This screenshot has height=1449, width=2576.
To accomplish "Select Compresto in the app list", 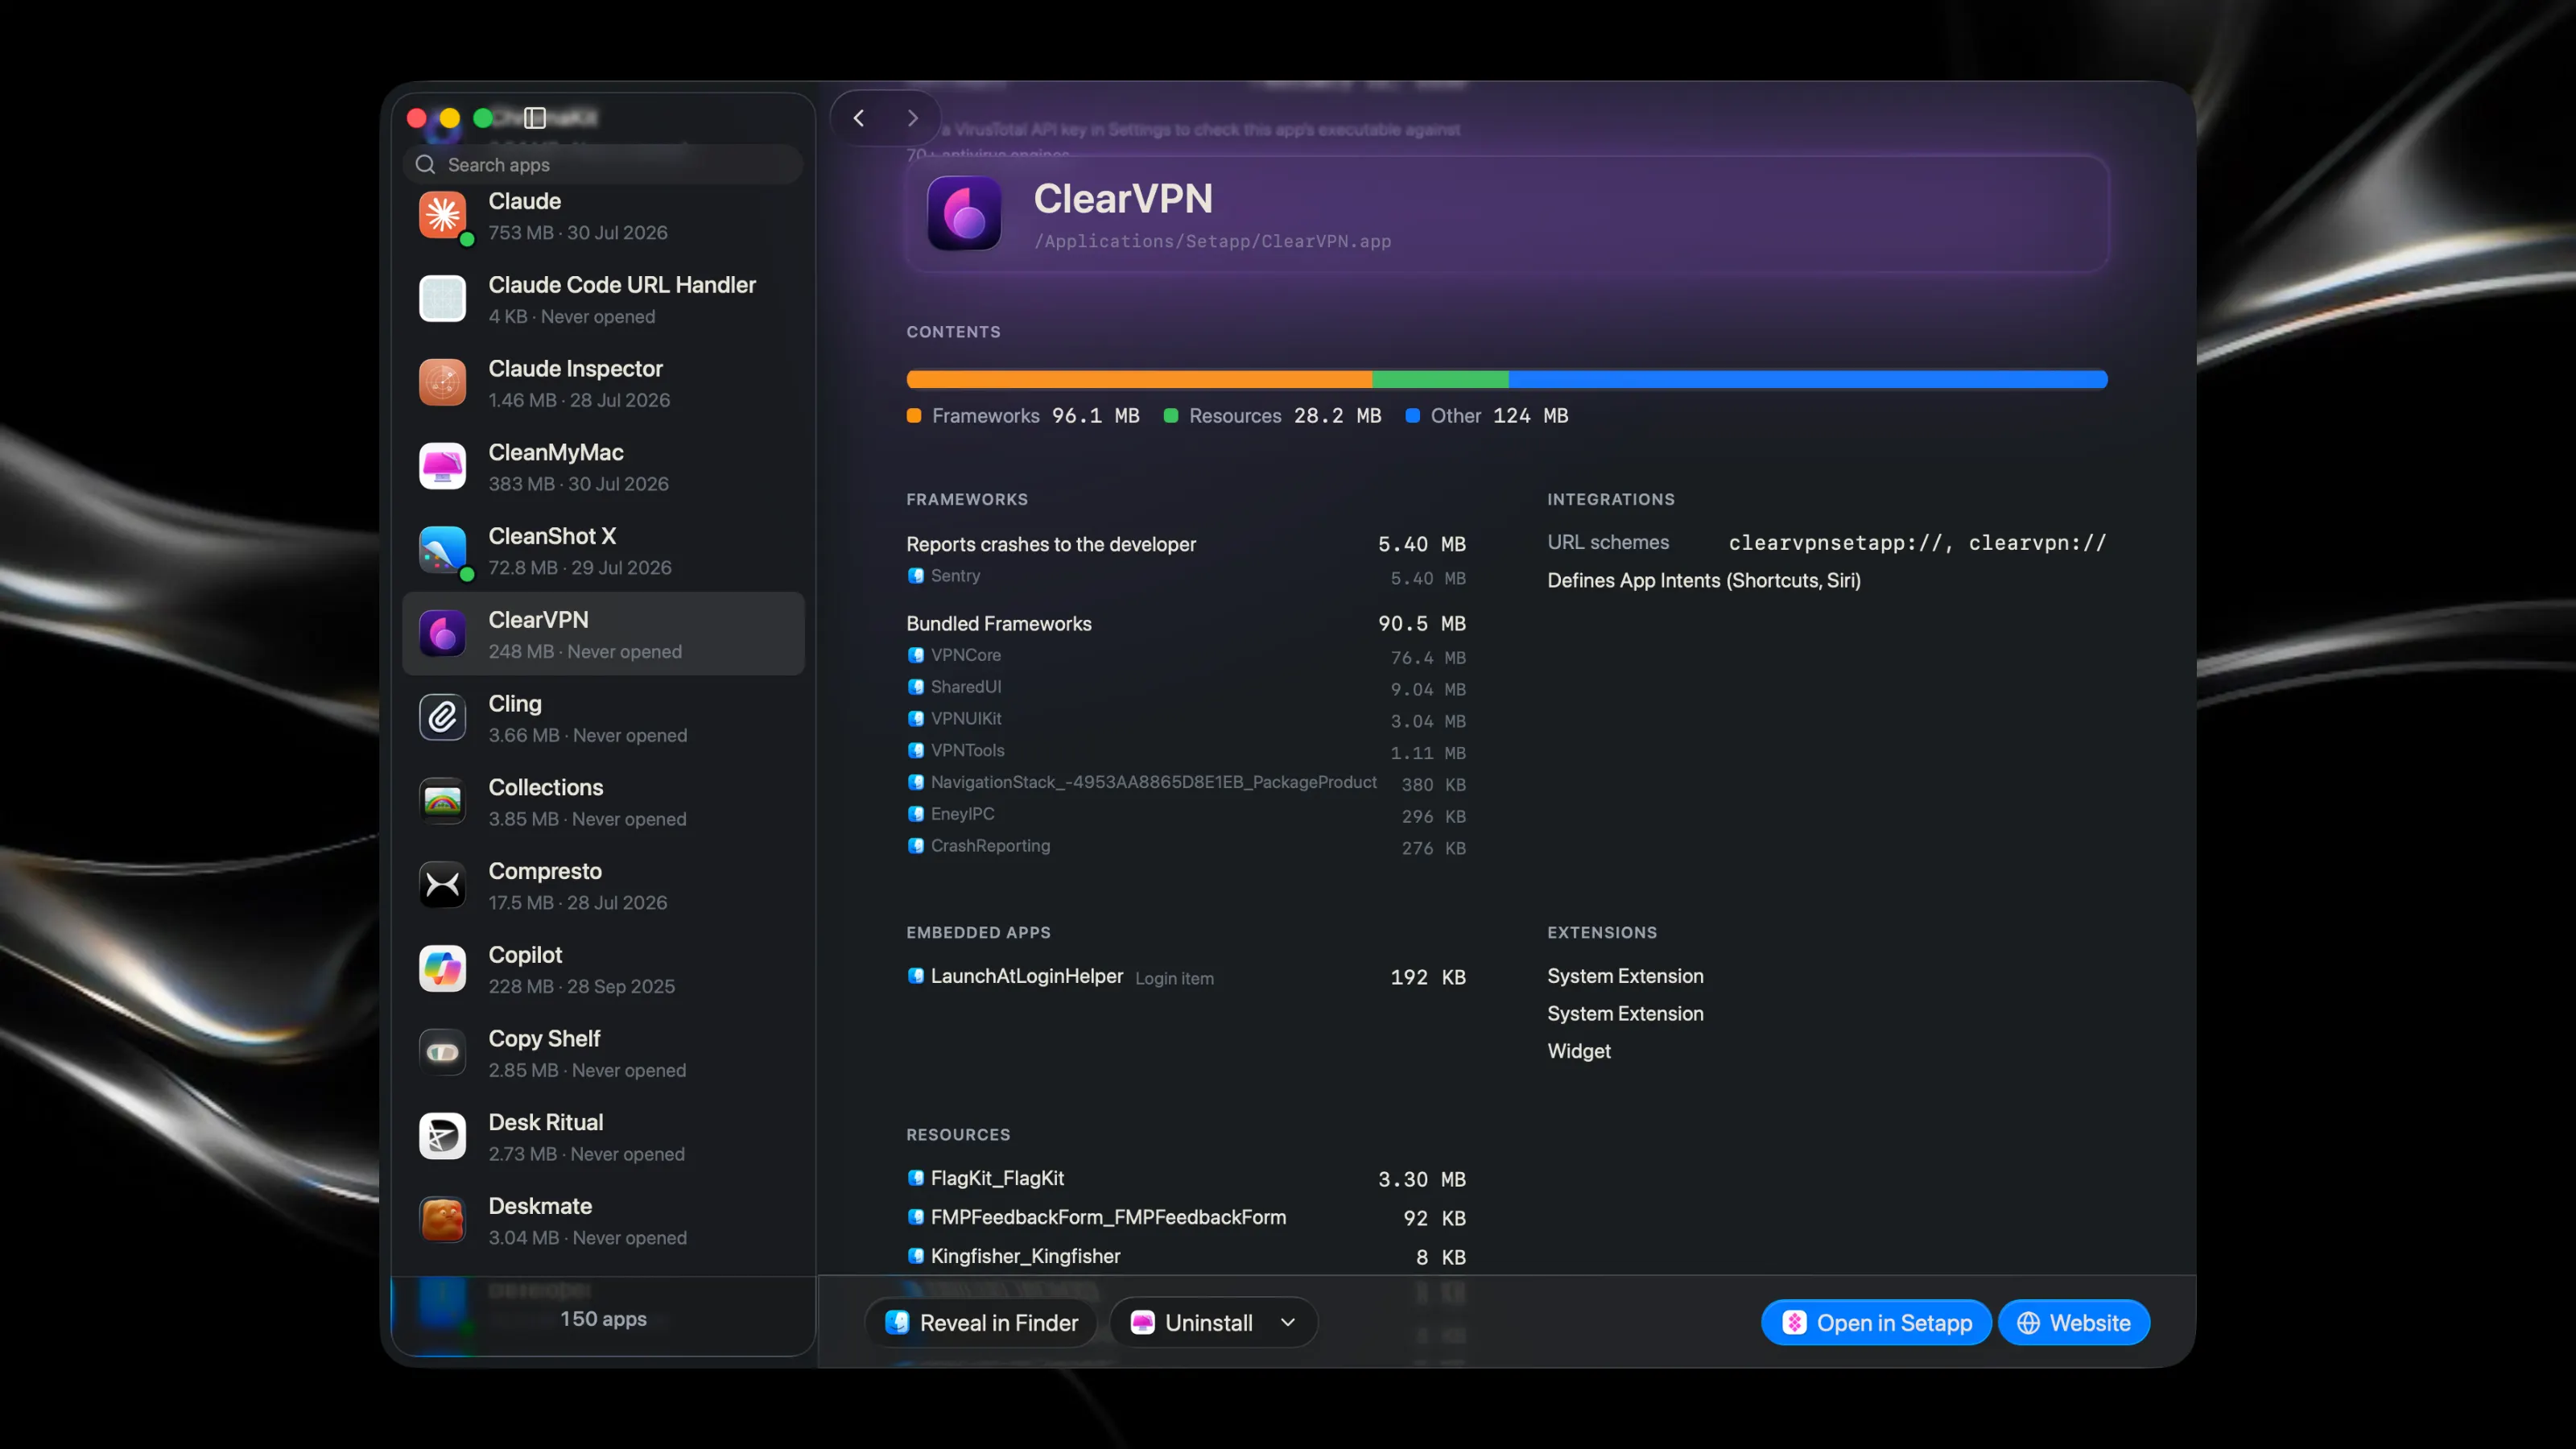I will pos(603,886).
